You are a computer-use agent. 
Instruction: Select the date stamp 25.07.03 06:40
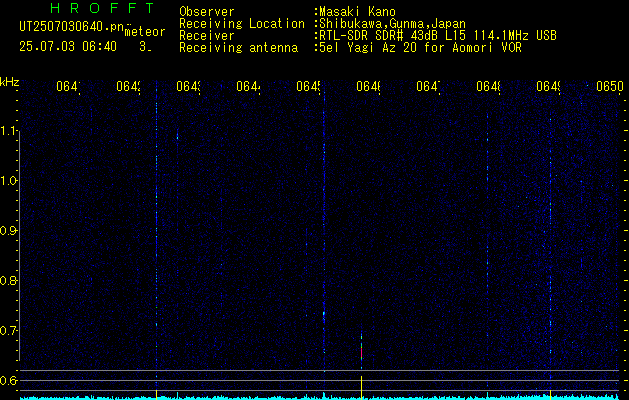coord(68,47)
